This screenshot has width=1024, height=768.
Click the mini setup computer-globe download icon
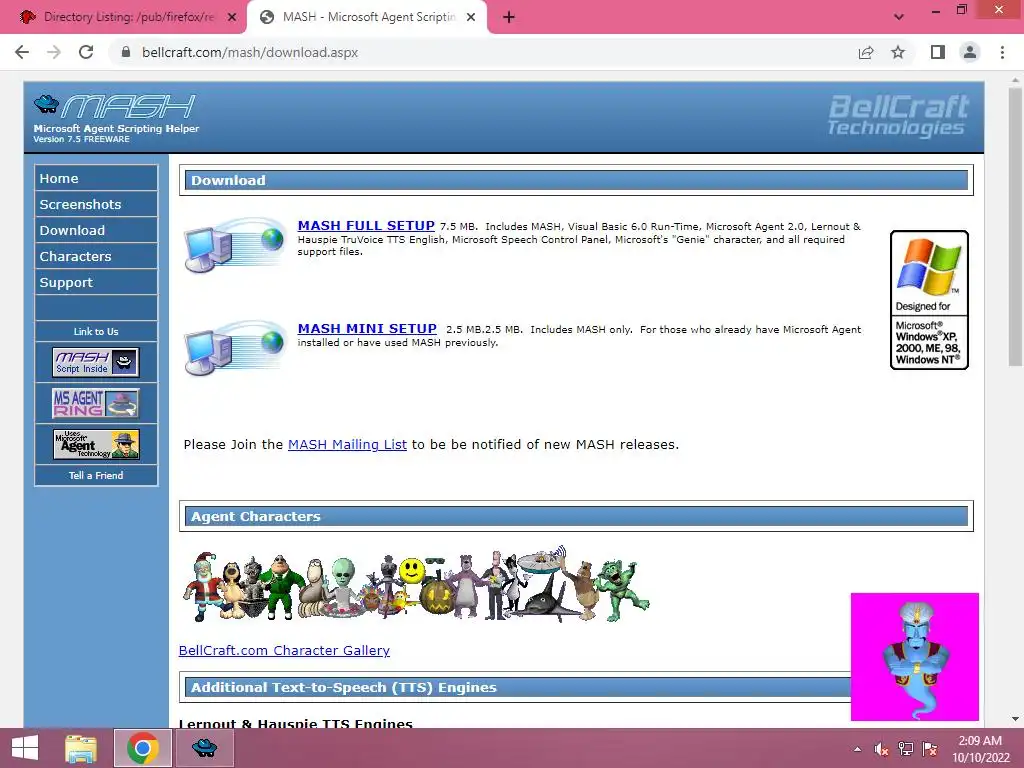tap(236, 348)
